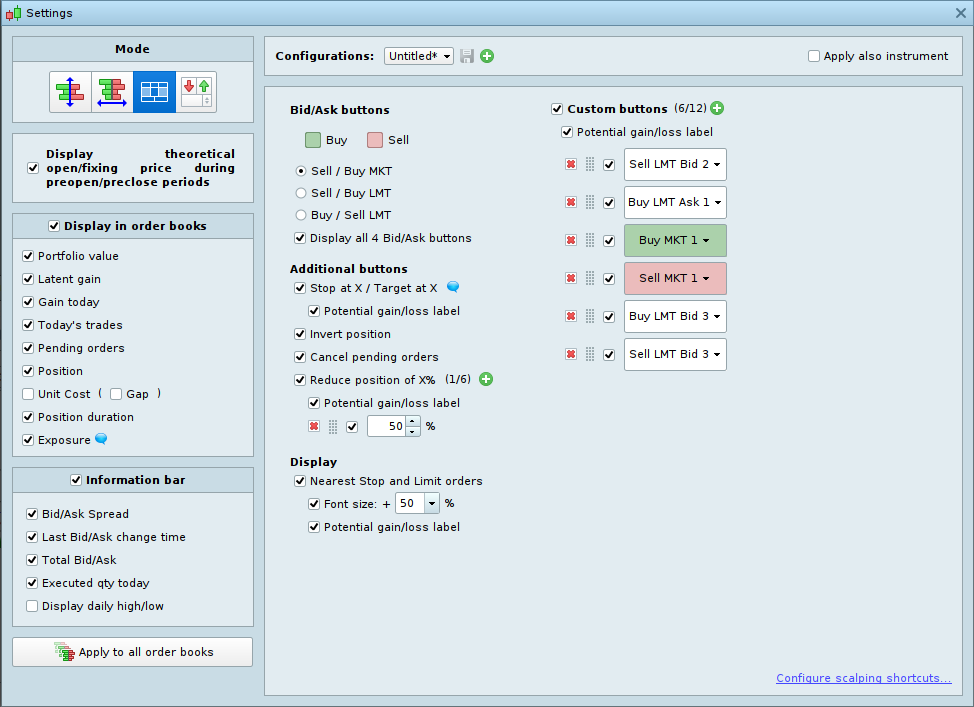Click drag handle of Sell MKT 1 row

click(590, 278)
